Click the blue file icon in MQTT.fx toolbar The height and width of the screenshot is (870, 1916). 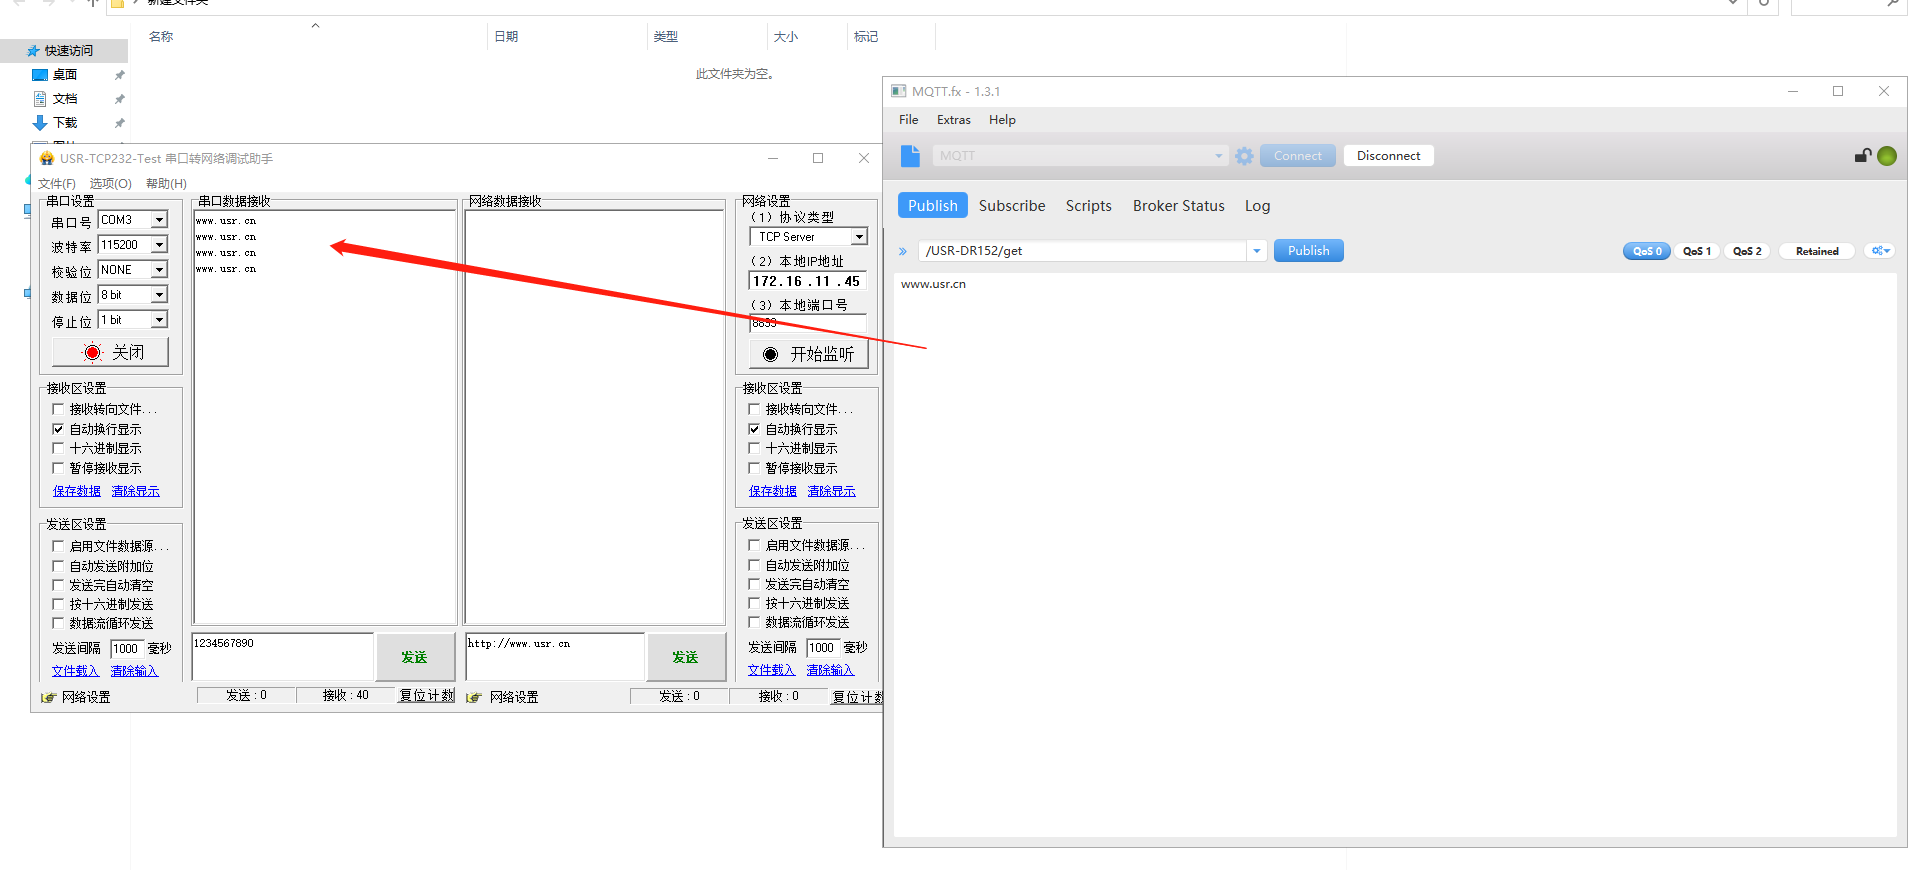pos(909,156)
